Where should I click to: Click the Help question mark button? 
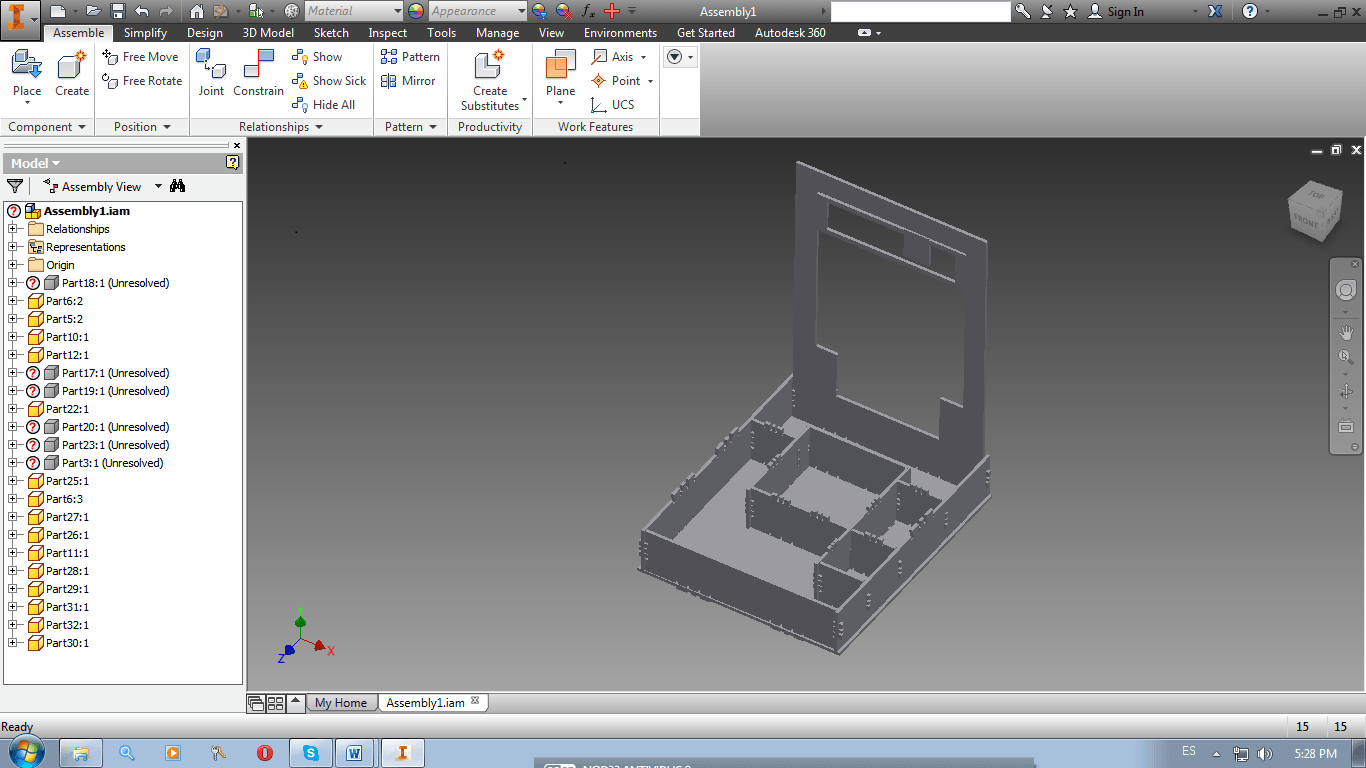coord(1250,11)
